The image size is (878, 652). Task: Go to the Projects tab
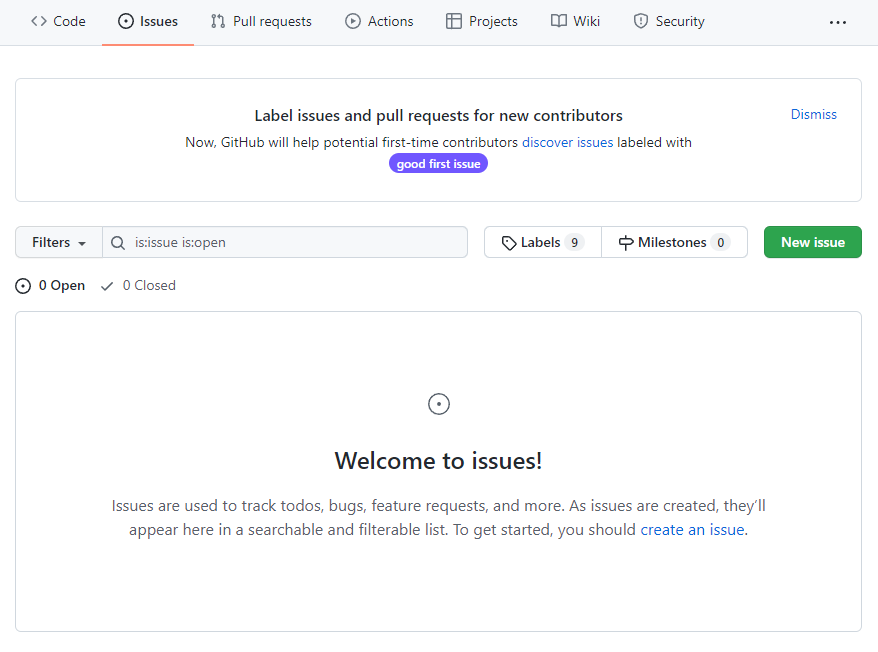point(481,21)
